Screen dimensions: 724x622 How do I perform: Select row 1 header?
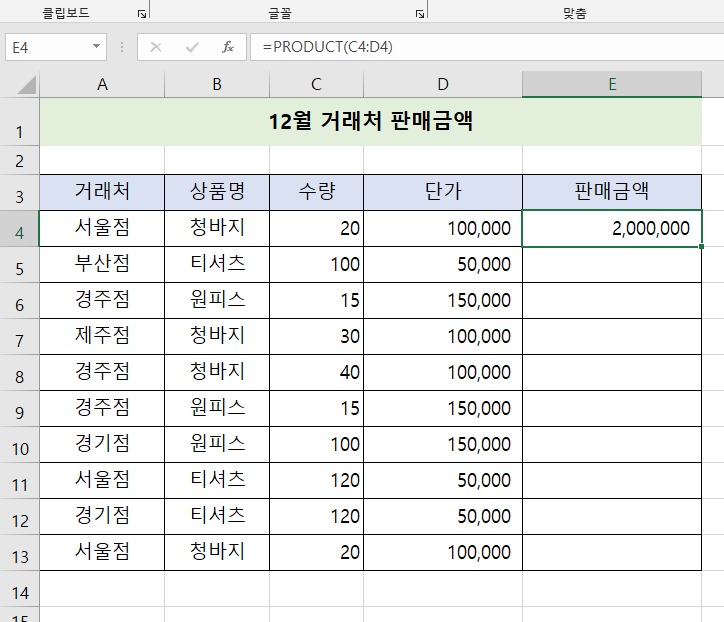pos(19,122)
